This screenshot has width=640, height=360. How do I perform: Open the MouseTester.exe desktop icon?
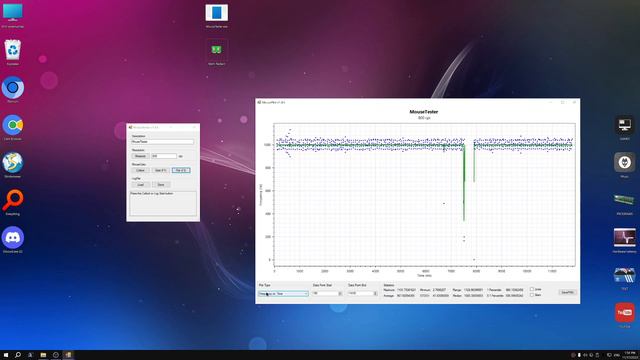217,13
